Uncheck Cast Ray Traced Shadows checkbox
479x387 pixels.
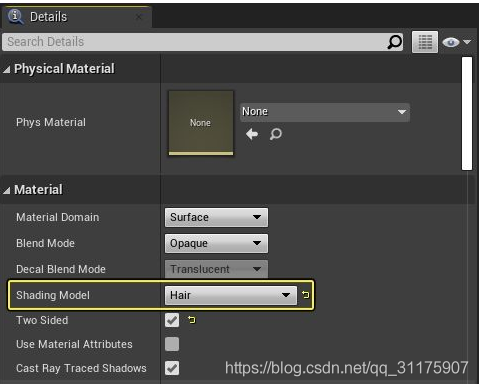172,368
